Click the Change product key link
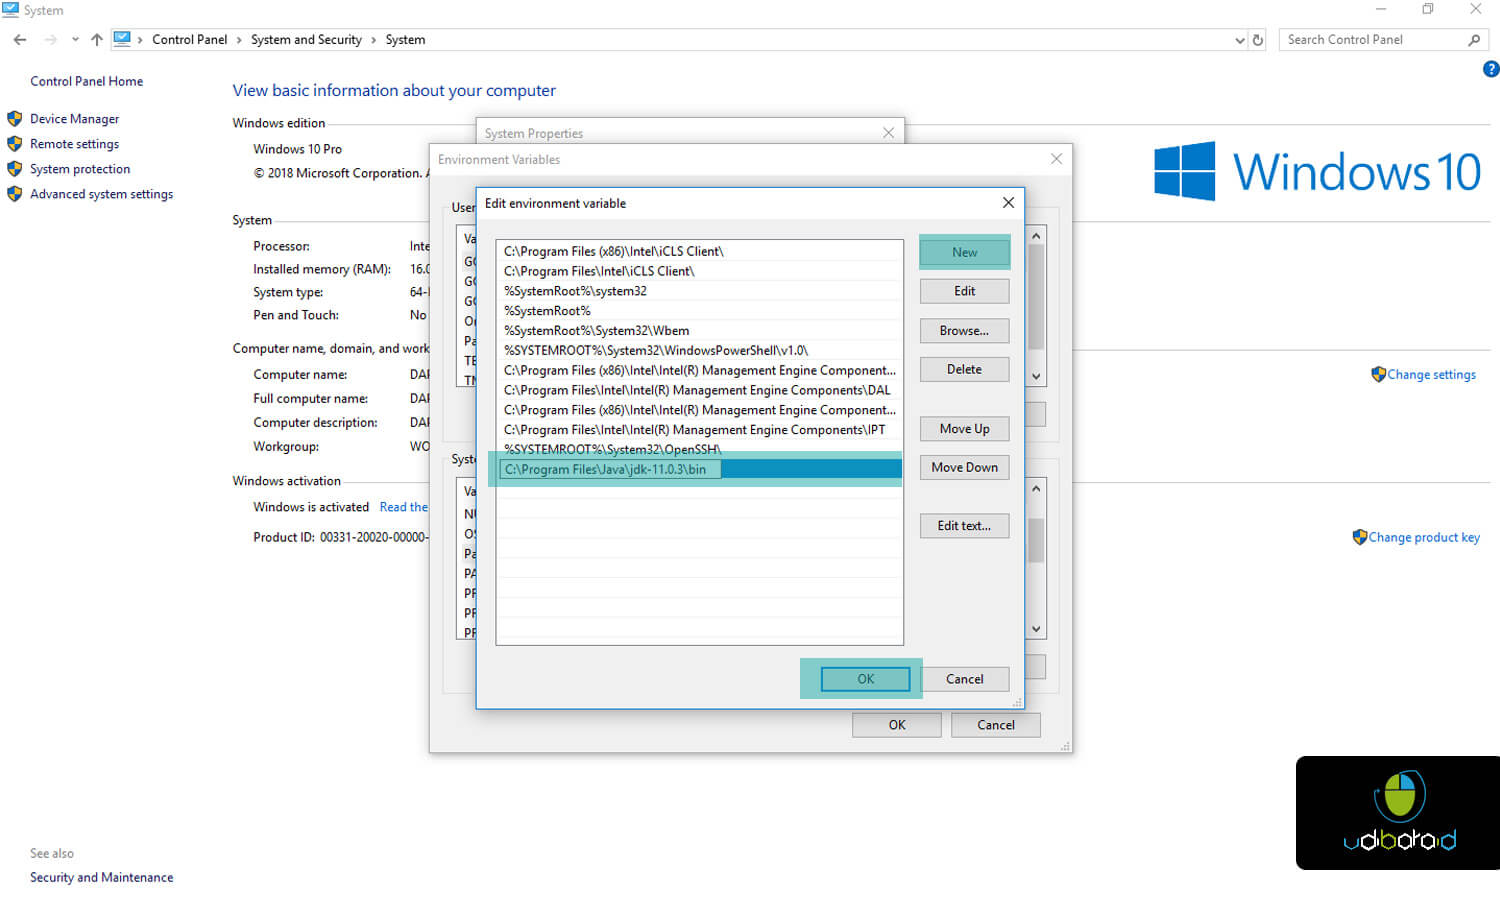The width and height of the screenshot is (1500, 900). coord(1424,537)
